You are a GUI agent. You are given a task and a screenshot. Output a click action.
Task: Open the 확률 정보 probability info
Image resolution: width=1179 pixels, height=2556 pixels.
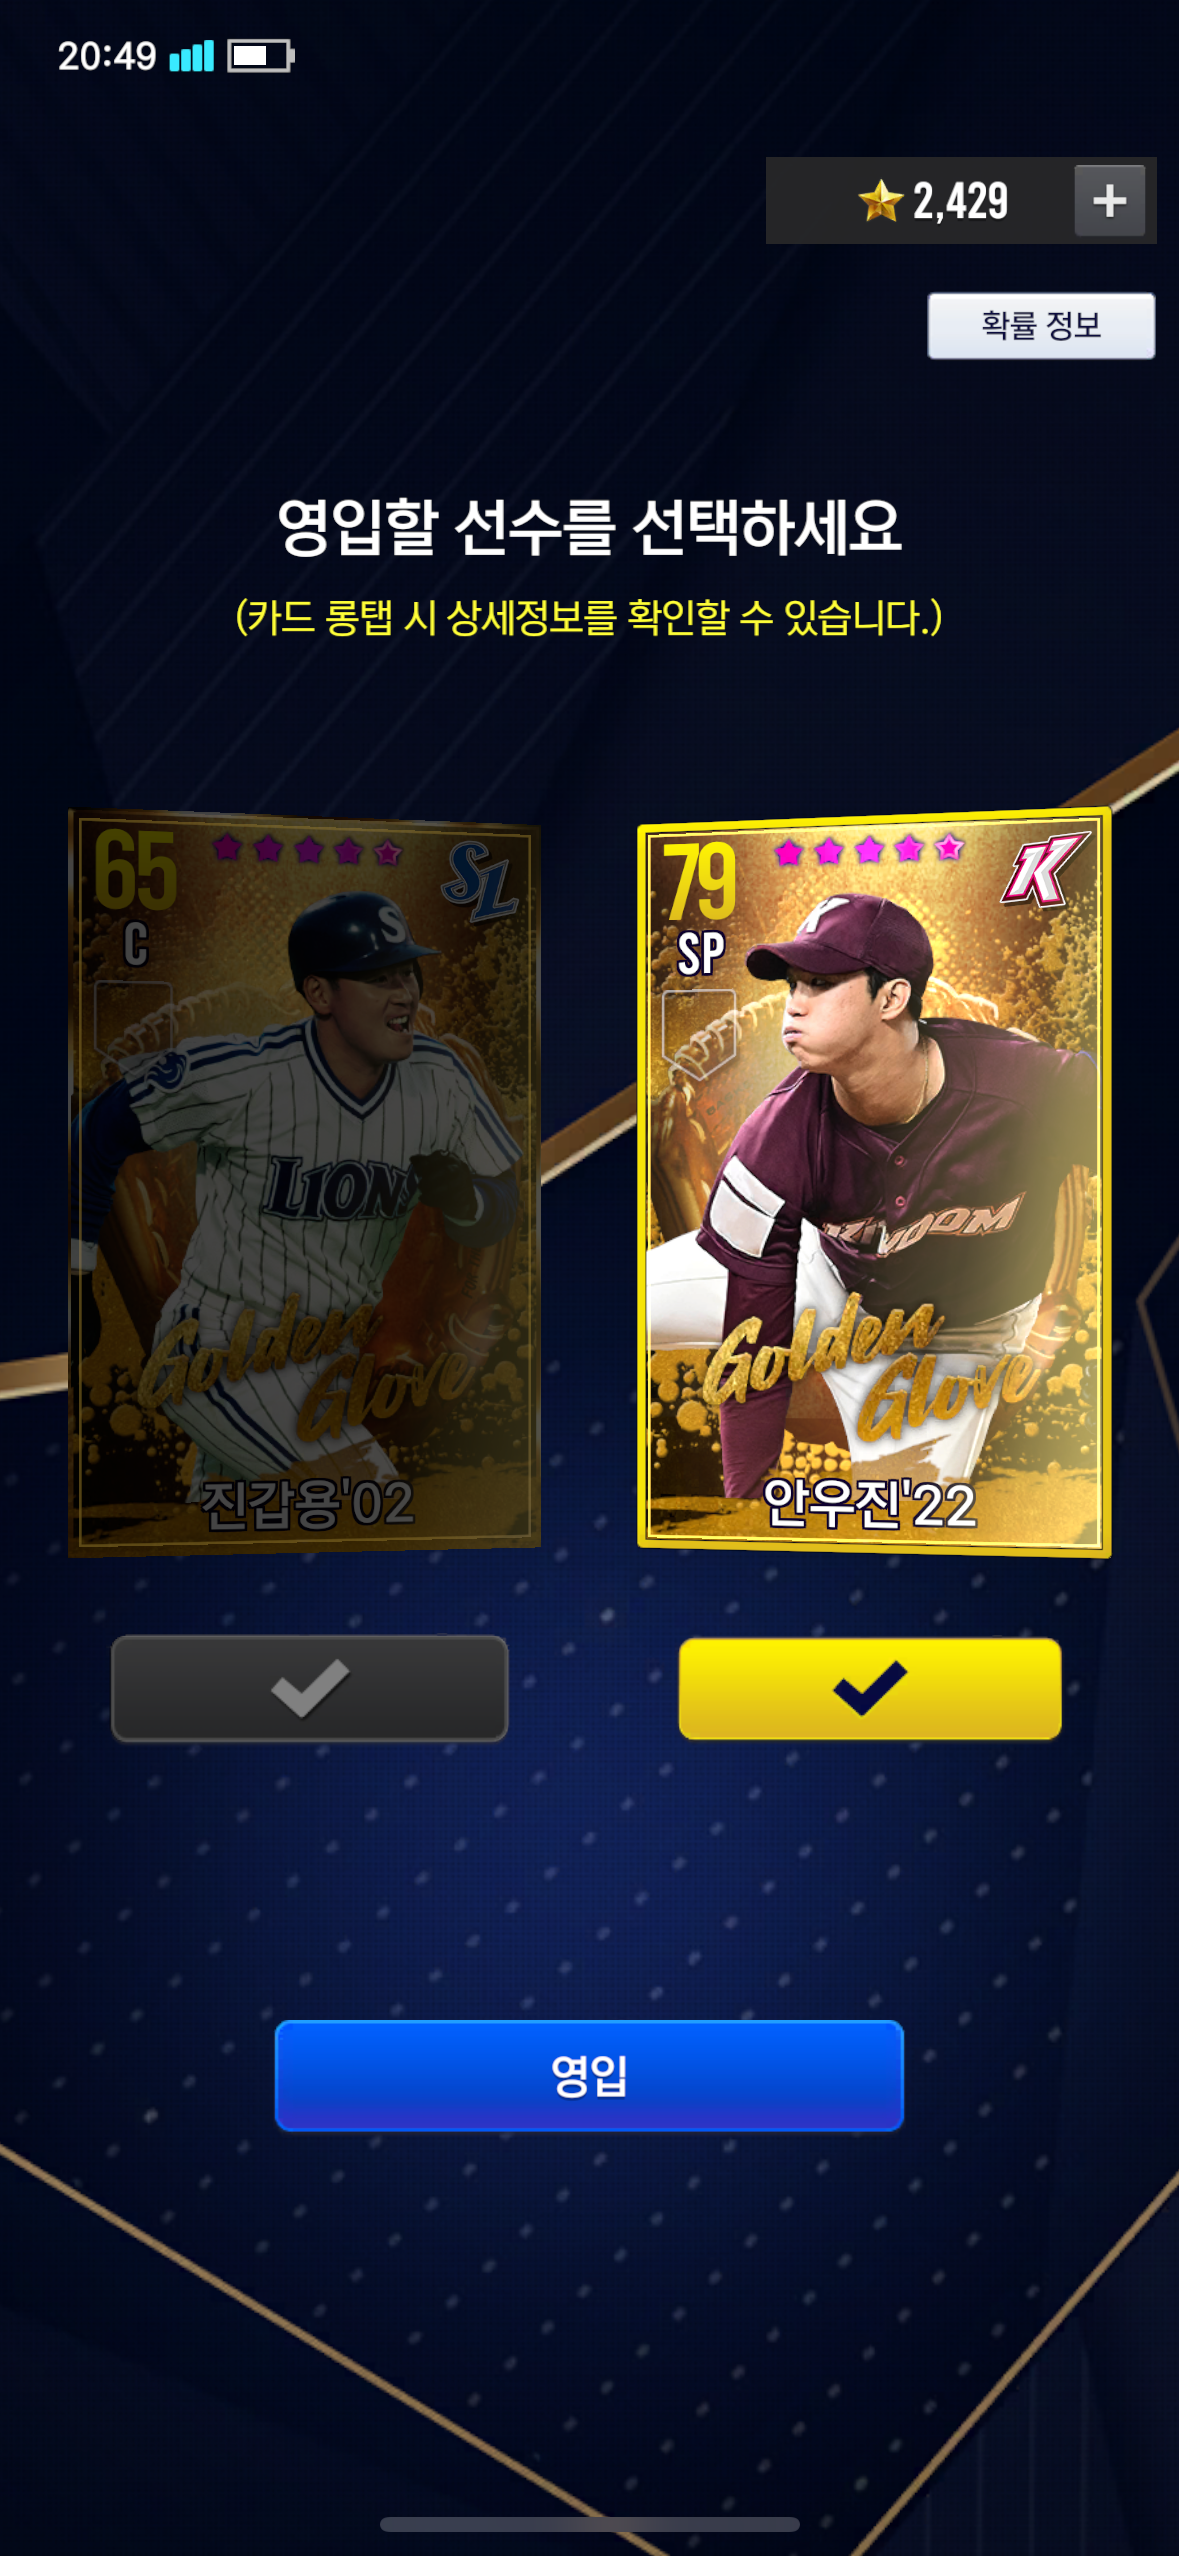pos(1041,325)
